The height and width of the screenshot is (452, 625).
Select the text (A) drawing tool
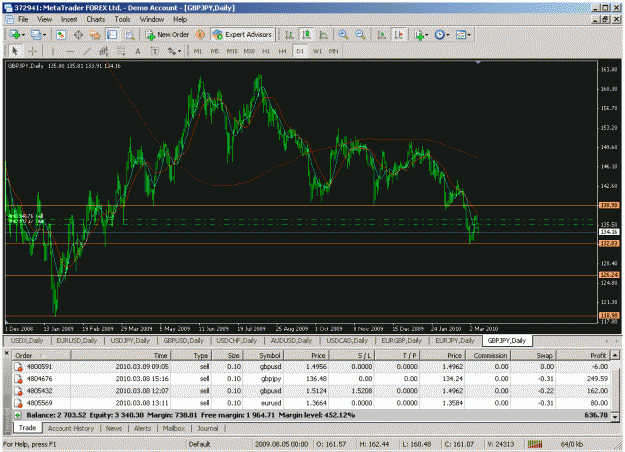138,51
